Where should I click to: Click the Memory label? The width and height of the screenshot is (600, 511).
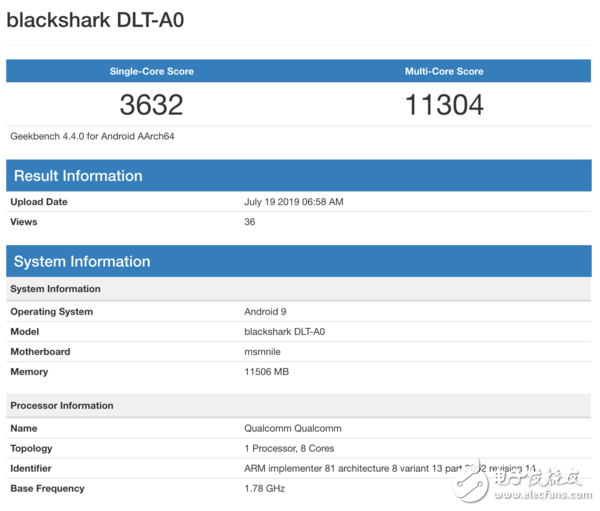pyautogui.click(x=29, y=372)
